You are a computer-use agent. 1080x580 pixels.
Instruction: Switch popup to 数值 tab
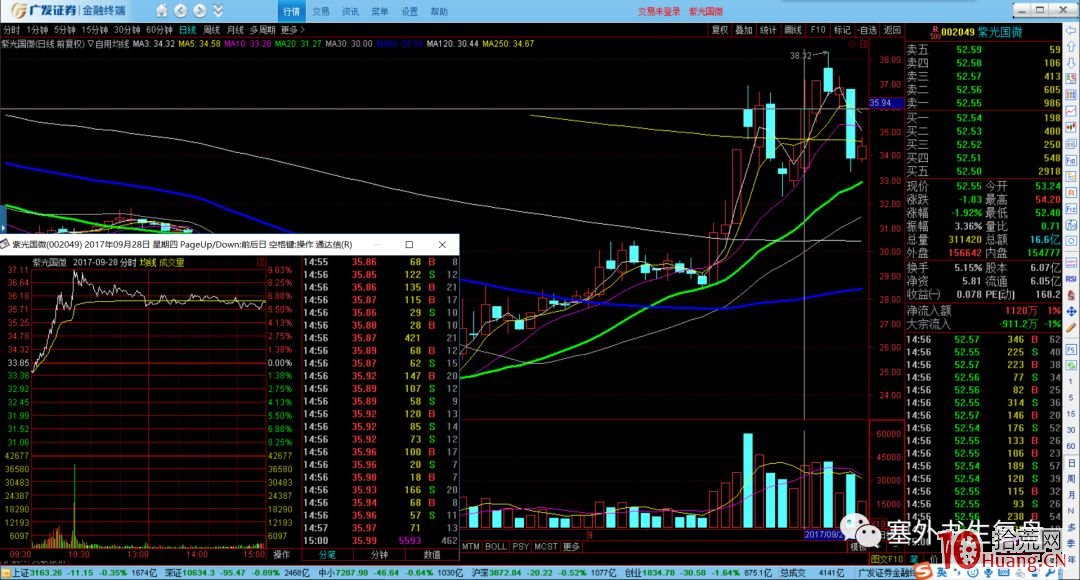click(432, 555)
